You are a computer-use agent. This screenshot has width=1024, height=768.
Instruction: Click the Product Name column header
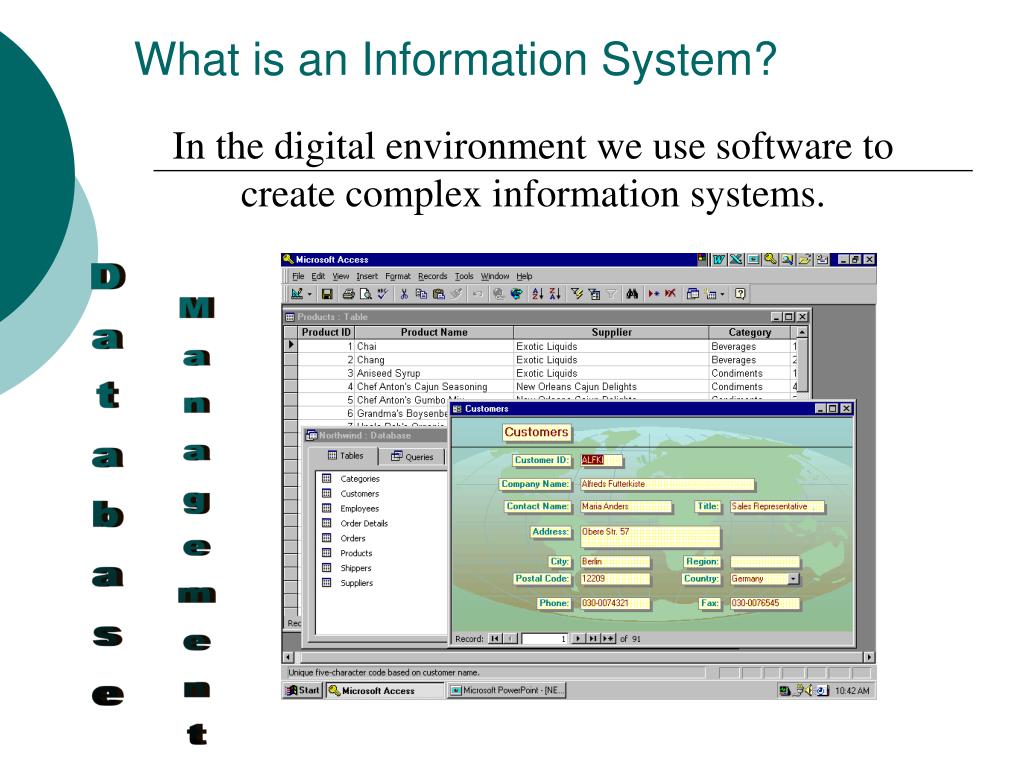(x=434, y=332)
